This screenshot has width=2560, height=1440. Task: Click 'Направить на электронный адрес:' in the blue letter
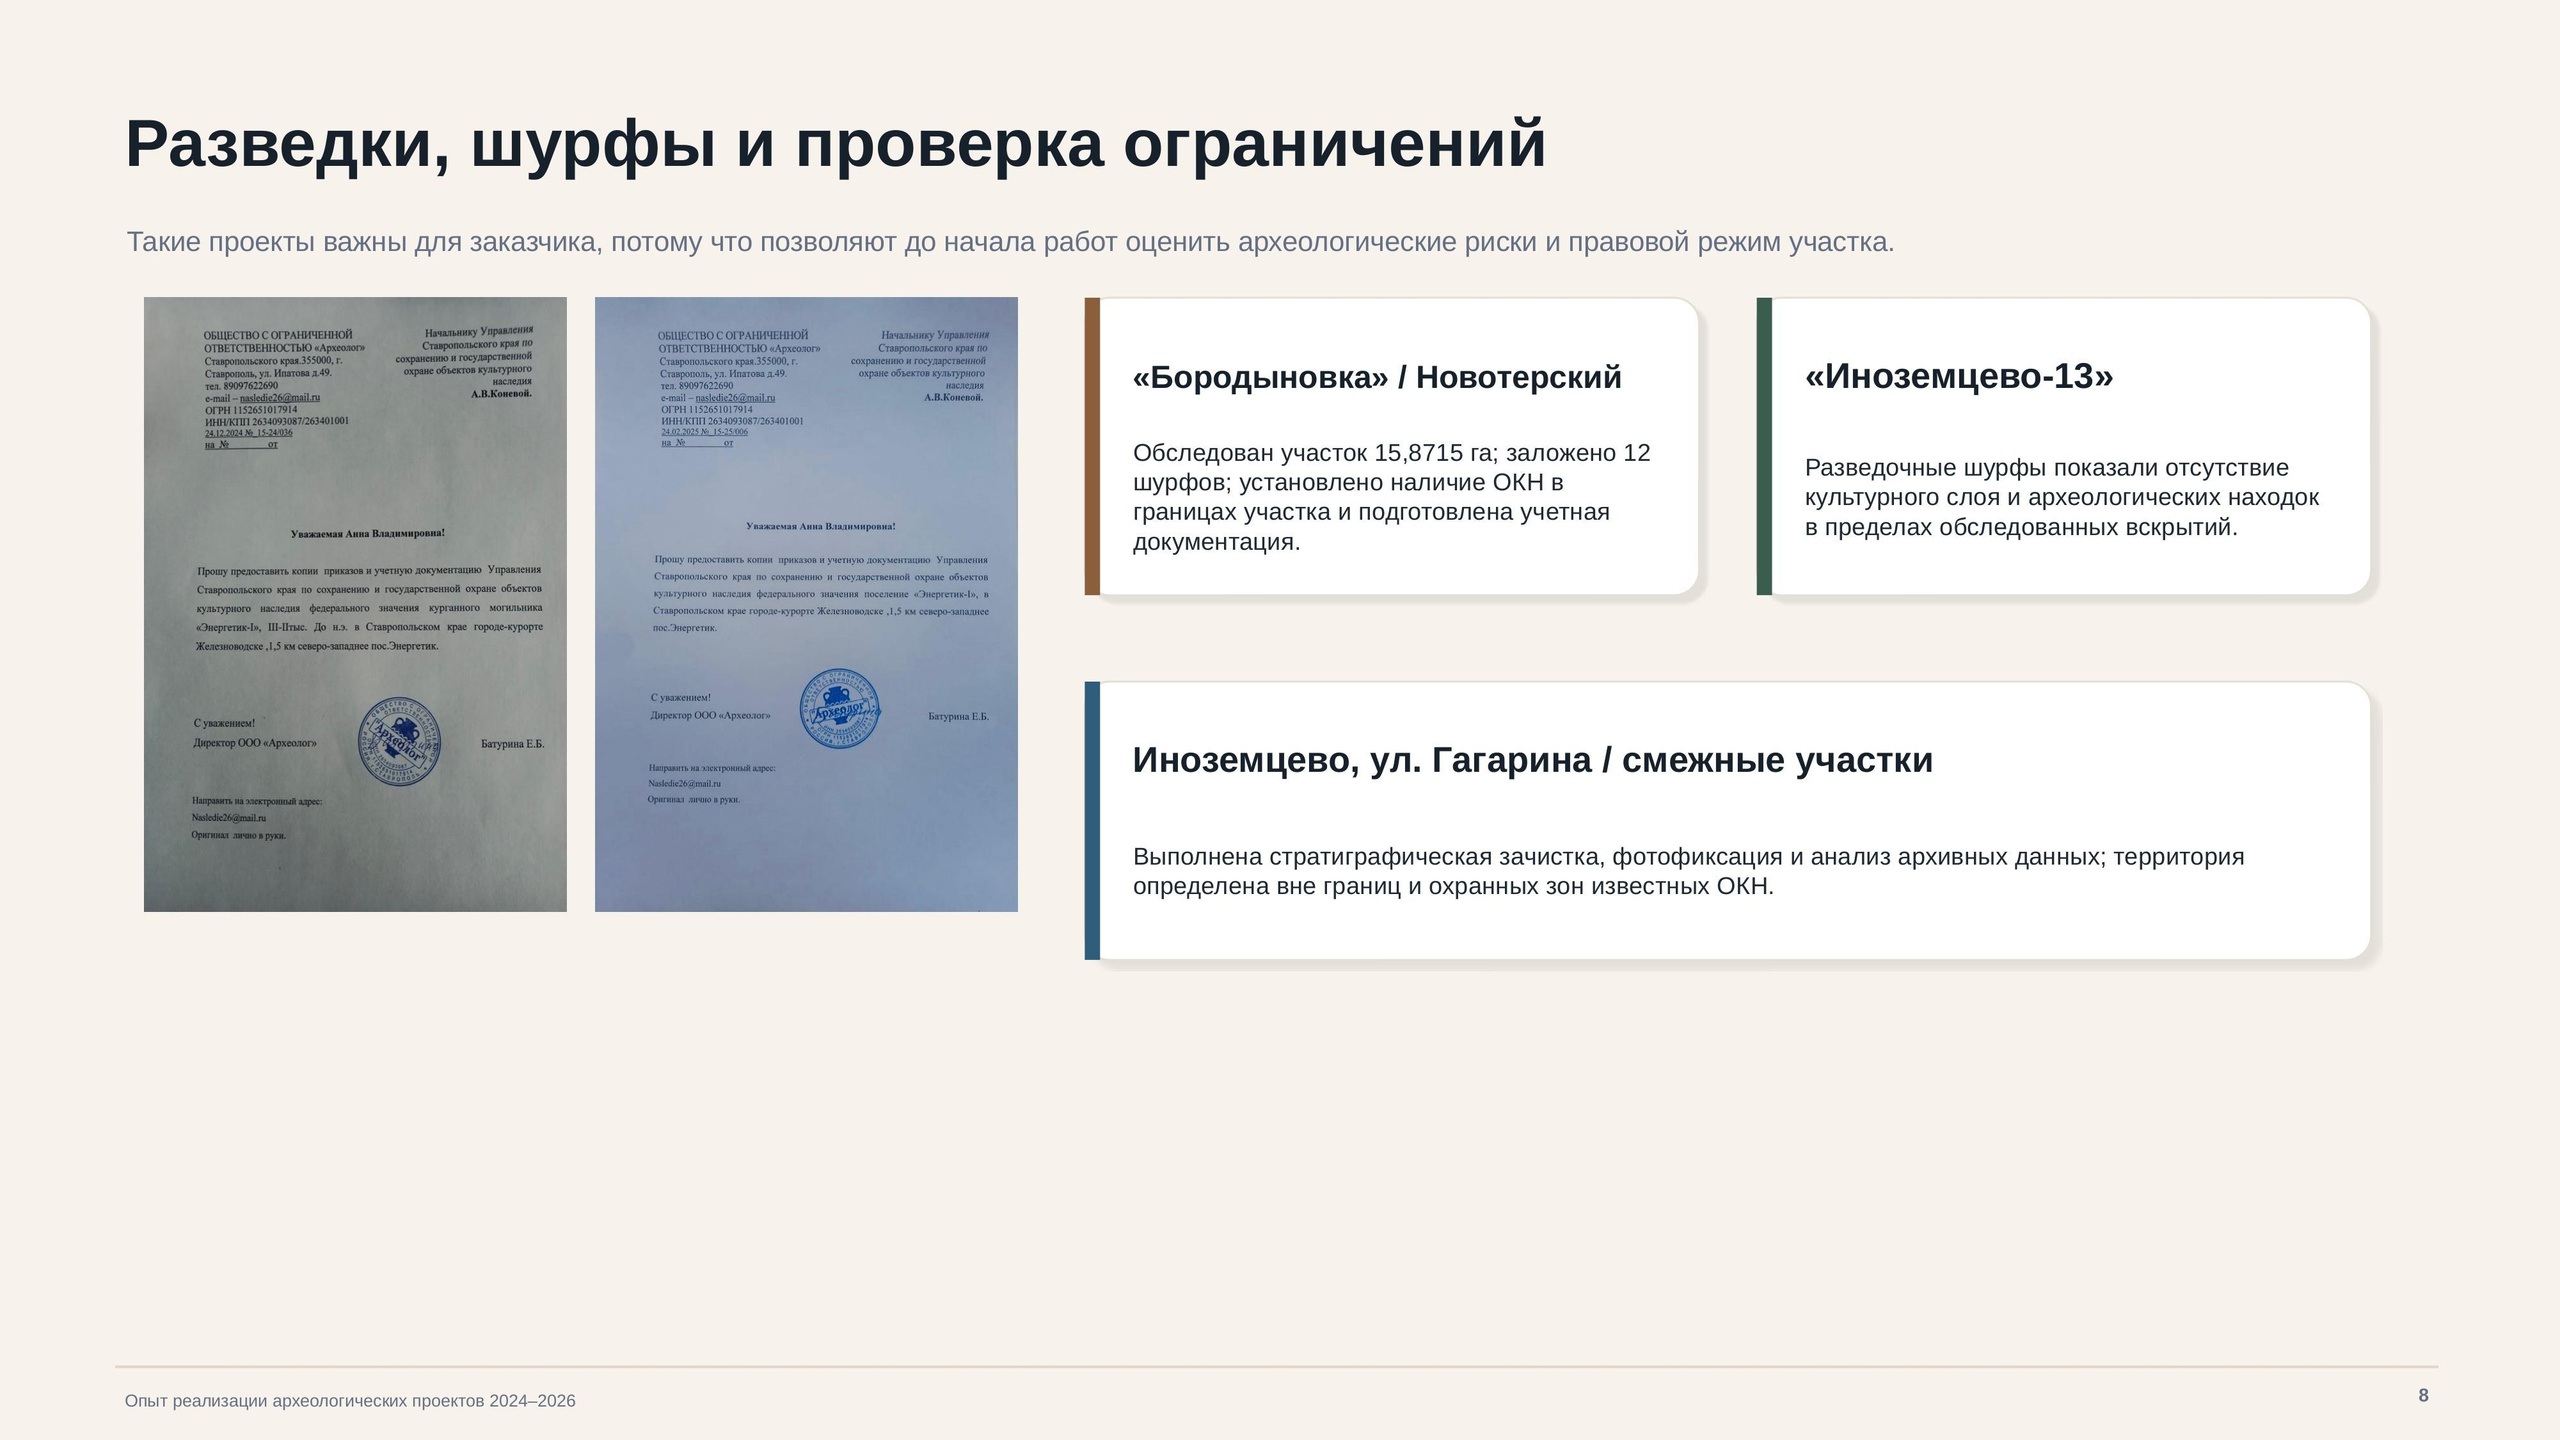pyautogui.click(x=712, y=769)
